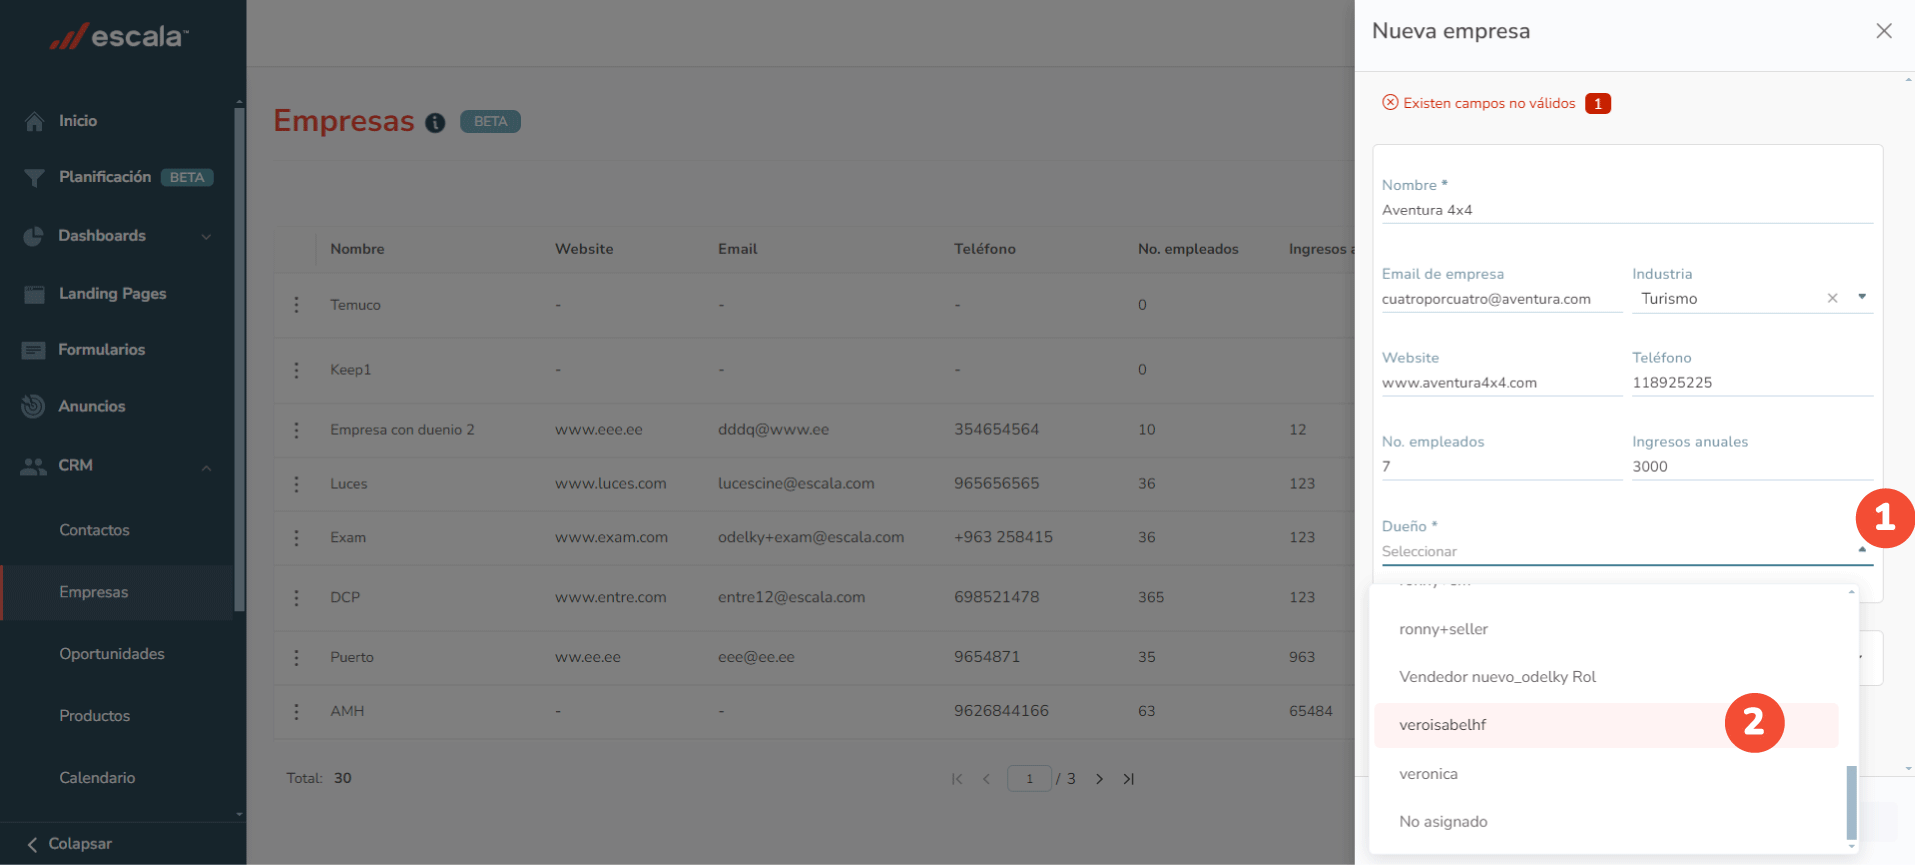1915x865 pixels.
Task: Click the Anuncios target icon
Action: point(34,406)
